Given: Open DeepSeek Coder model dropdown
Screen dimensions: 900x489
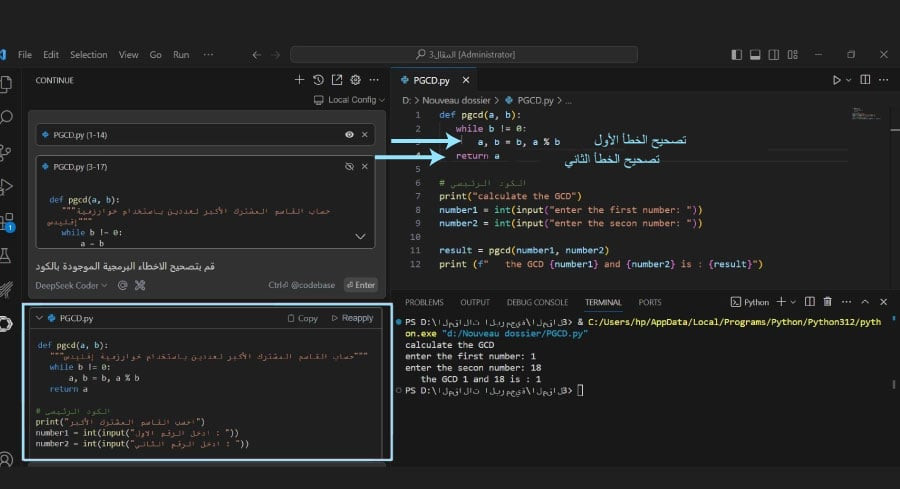Looking at the screenshot, I should (x=71, y=285).
